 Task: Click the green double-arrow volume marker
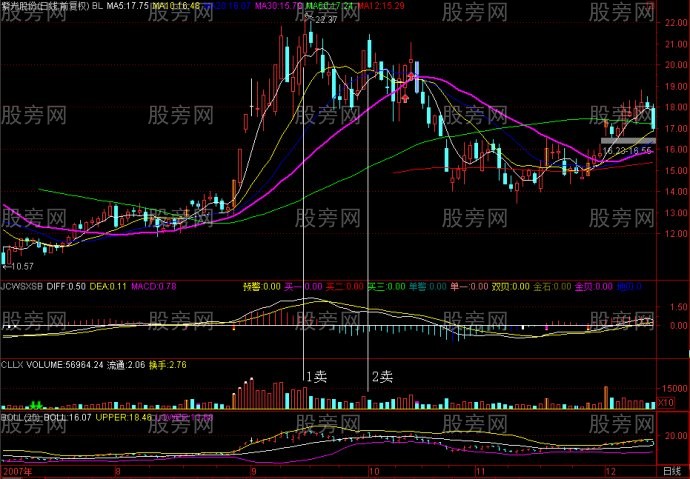pyautogui.click(x=35, y=404)
